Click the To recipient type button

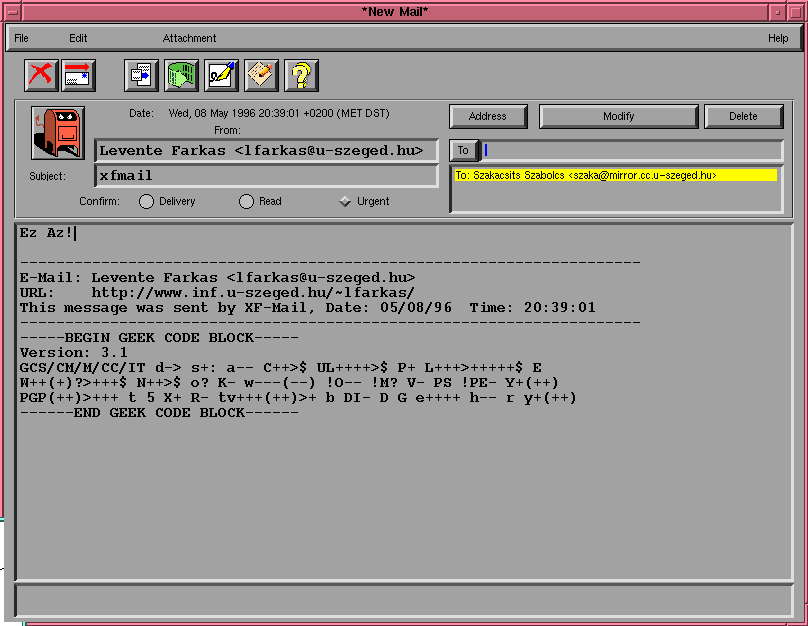(x=463, y=150)
